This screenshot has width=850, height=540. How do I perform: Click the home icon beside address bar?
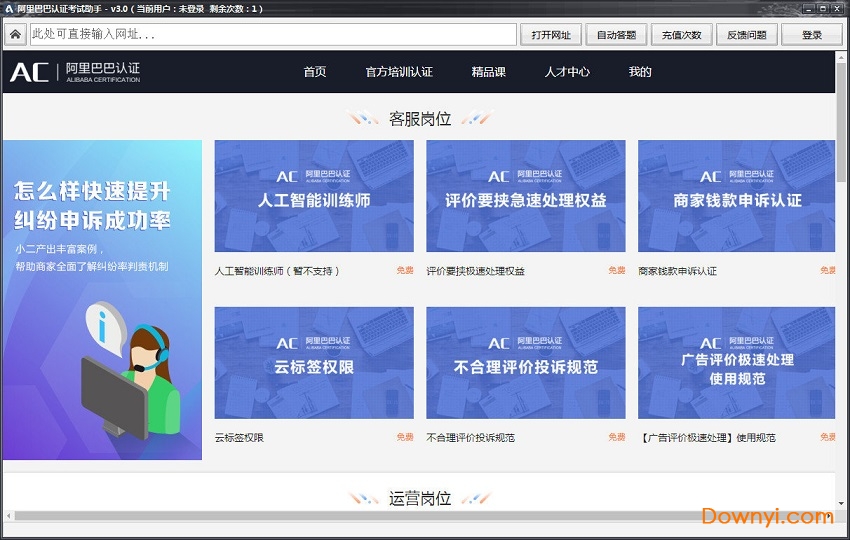click(x=15, y=35)
